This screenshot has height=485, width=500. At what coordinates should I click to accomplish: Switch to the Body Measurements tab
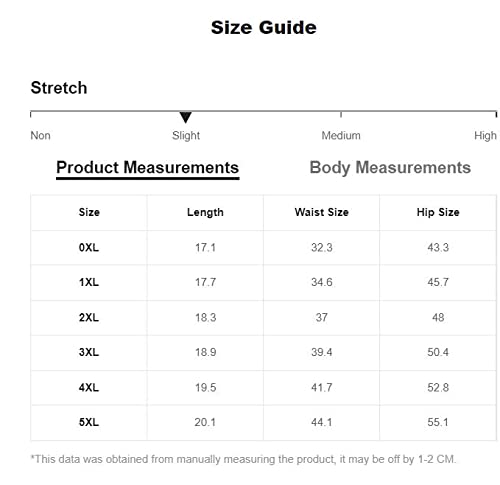390,168
